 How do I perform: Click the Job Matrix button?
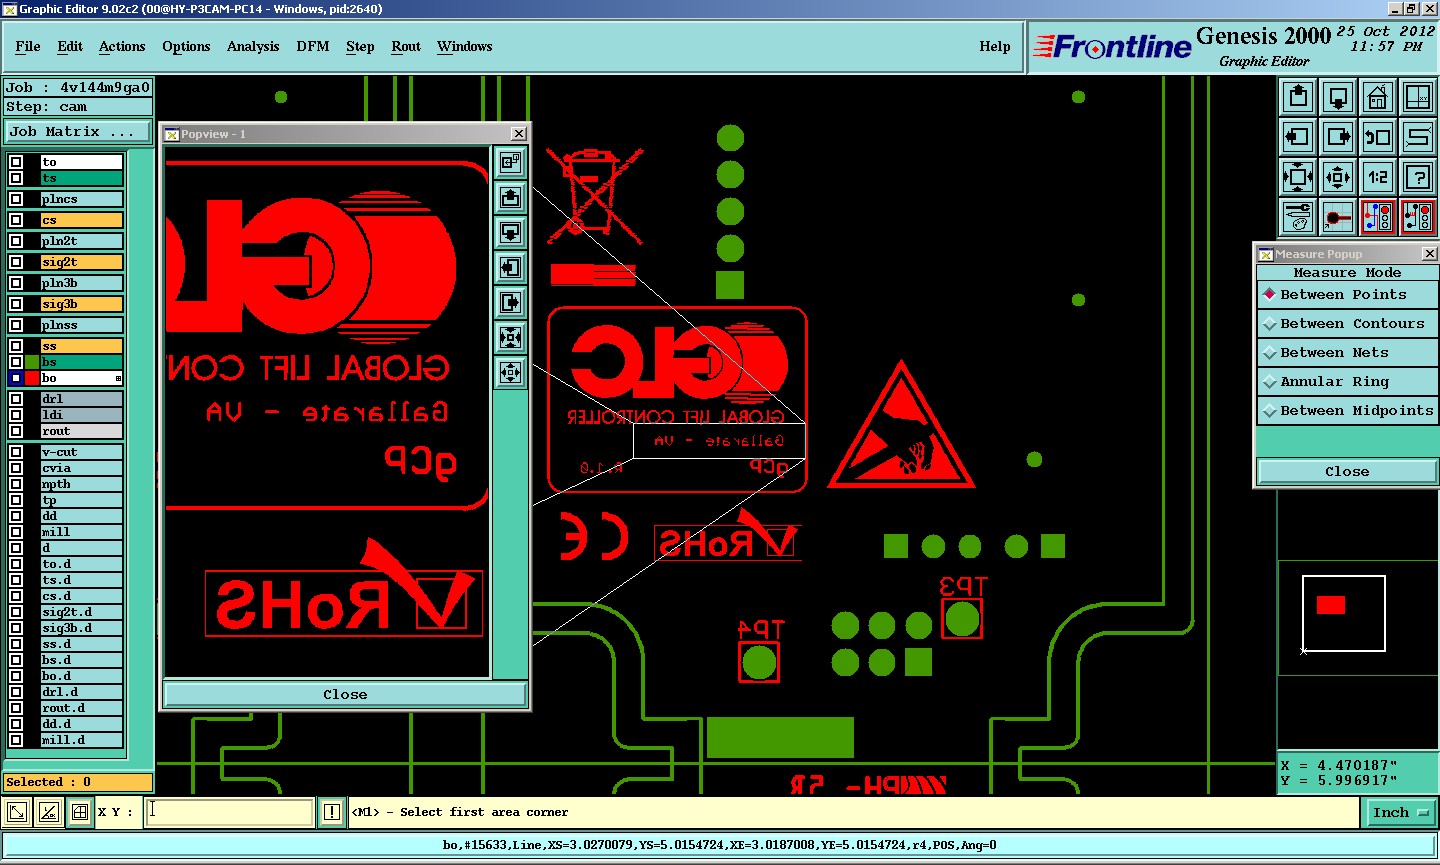pos(78,132)
